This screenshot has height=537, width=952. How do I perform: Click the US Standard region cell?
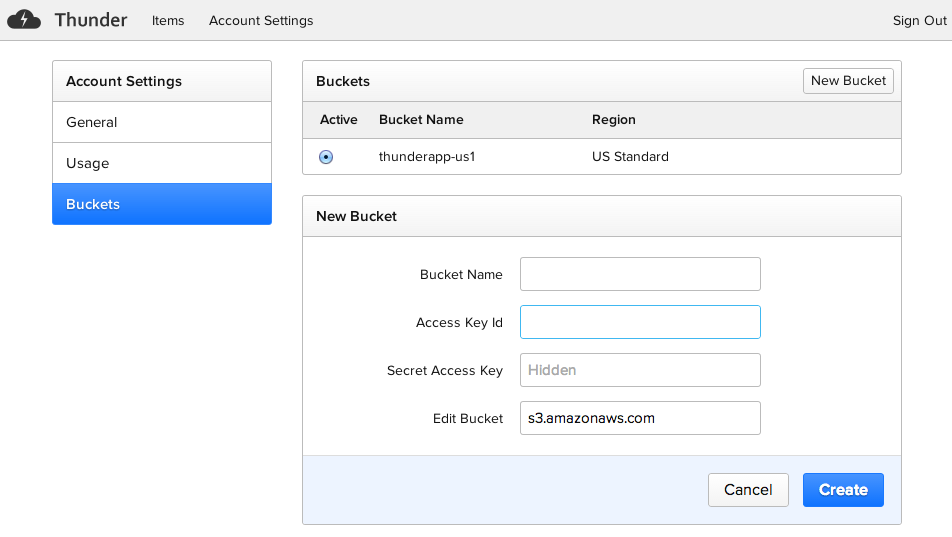click(630, 157)
